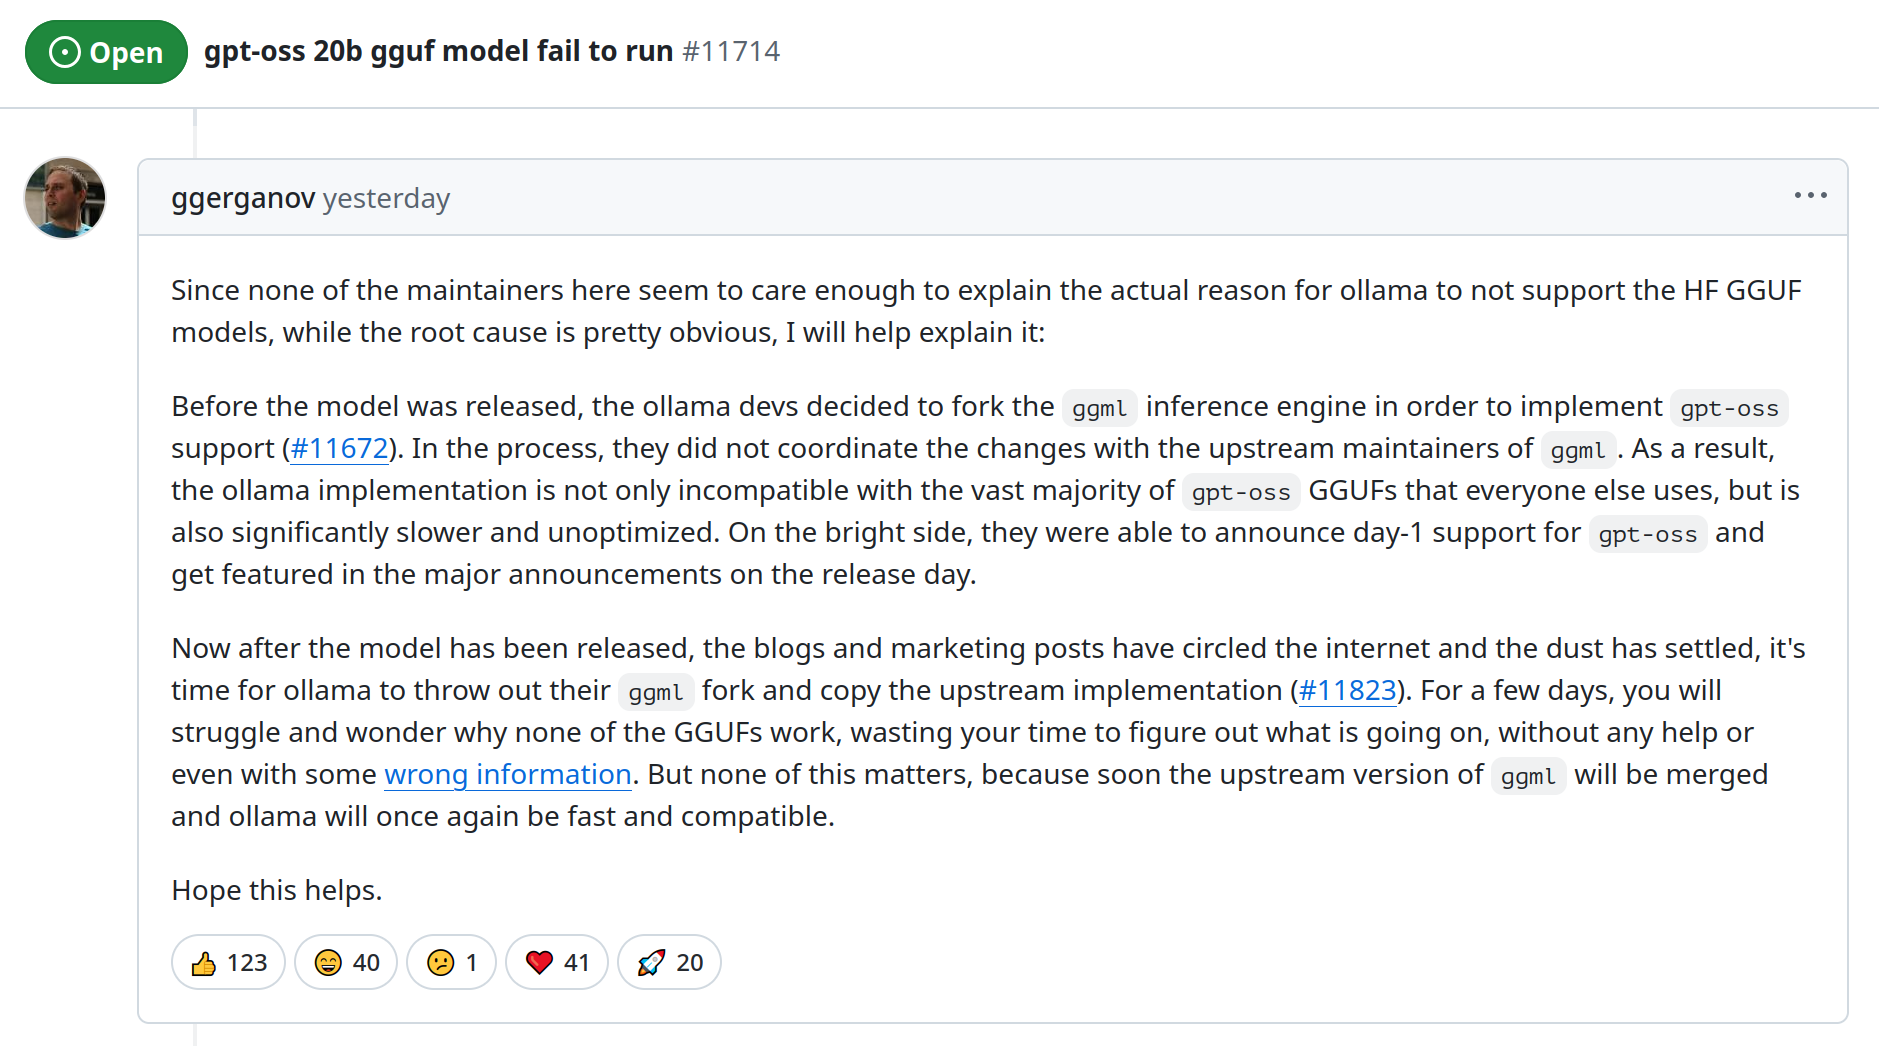Viewport: 1879px width, 1046px height.
Task: Click ggml code tag after 'upstream version of'
Action: point(1528,776)
